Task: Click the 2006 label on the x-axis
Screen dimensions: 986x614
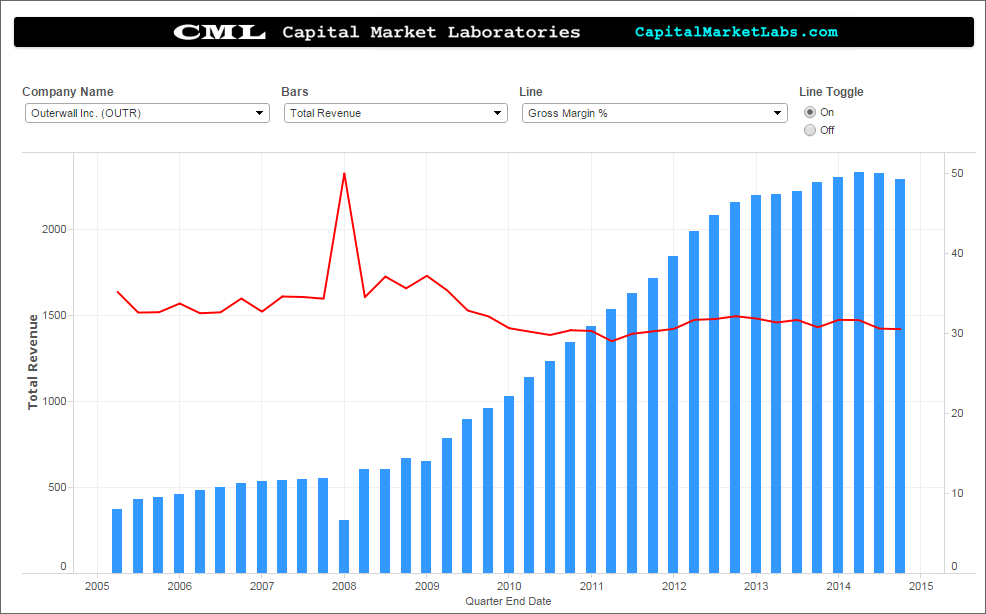Action: 179,586
